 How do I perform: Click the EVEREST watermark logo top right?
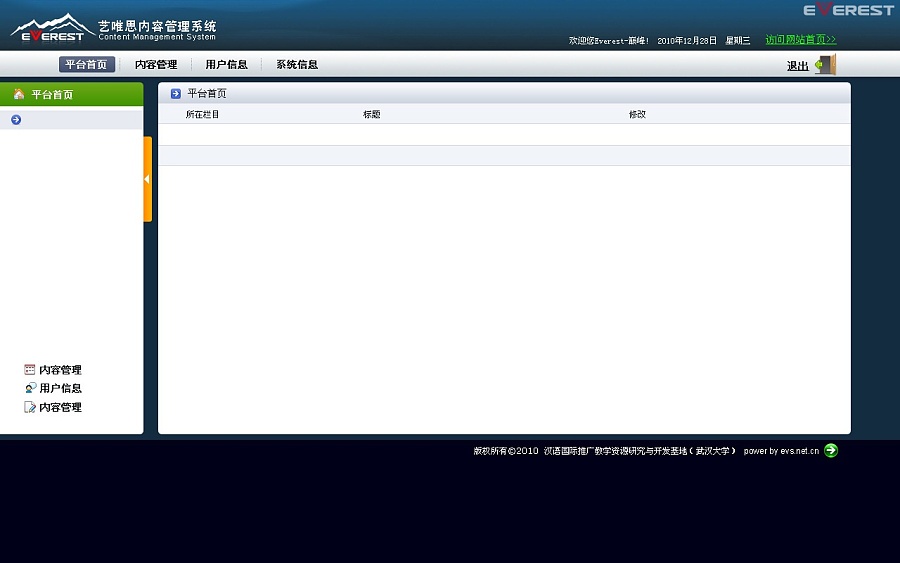(x=848, y=10)
